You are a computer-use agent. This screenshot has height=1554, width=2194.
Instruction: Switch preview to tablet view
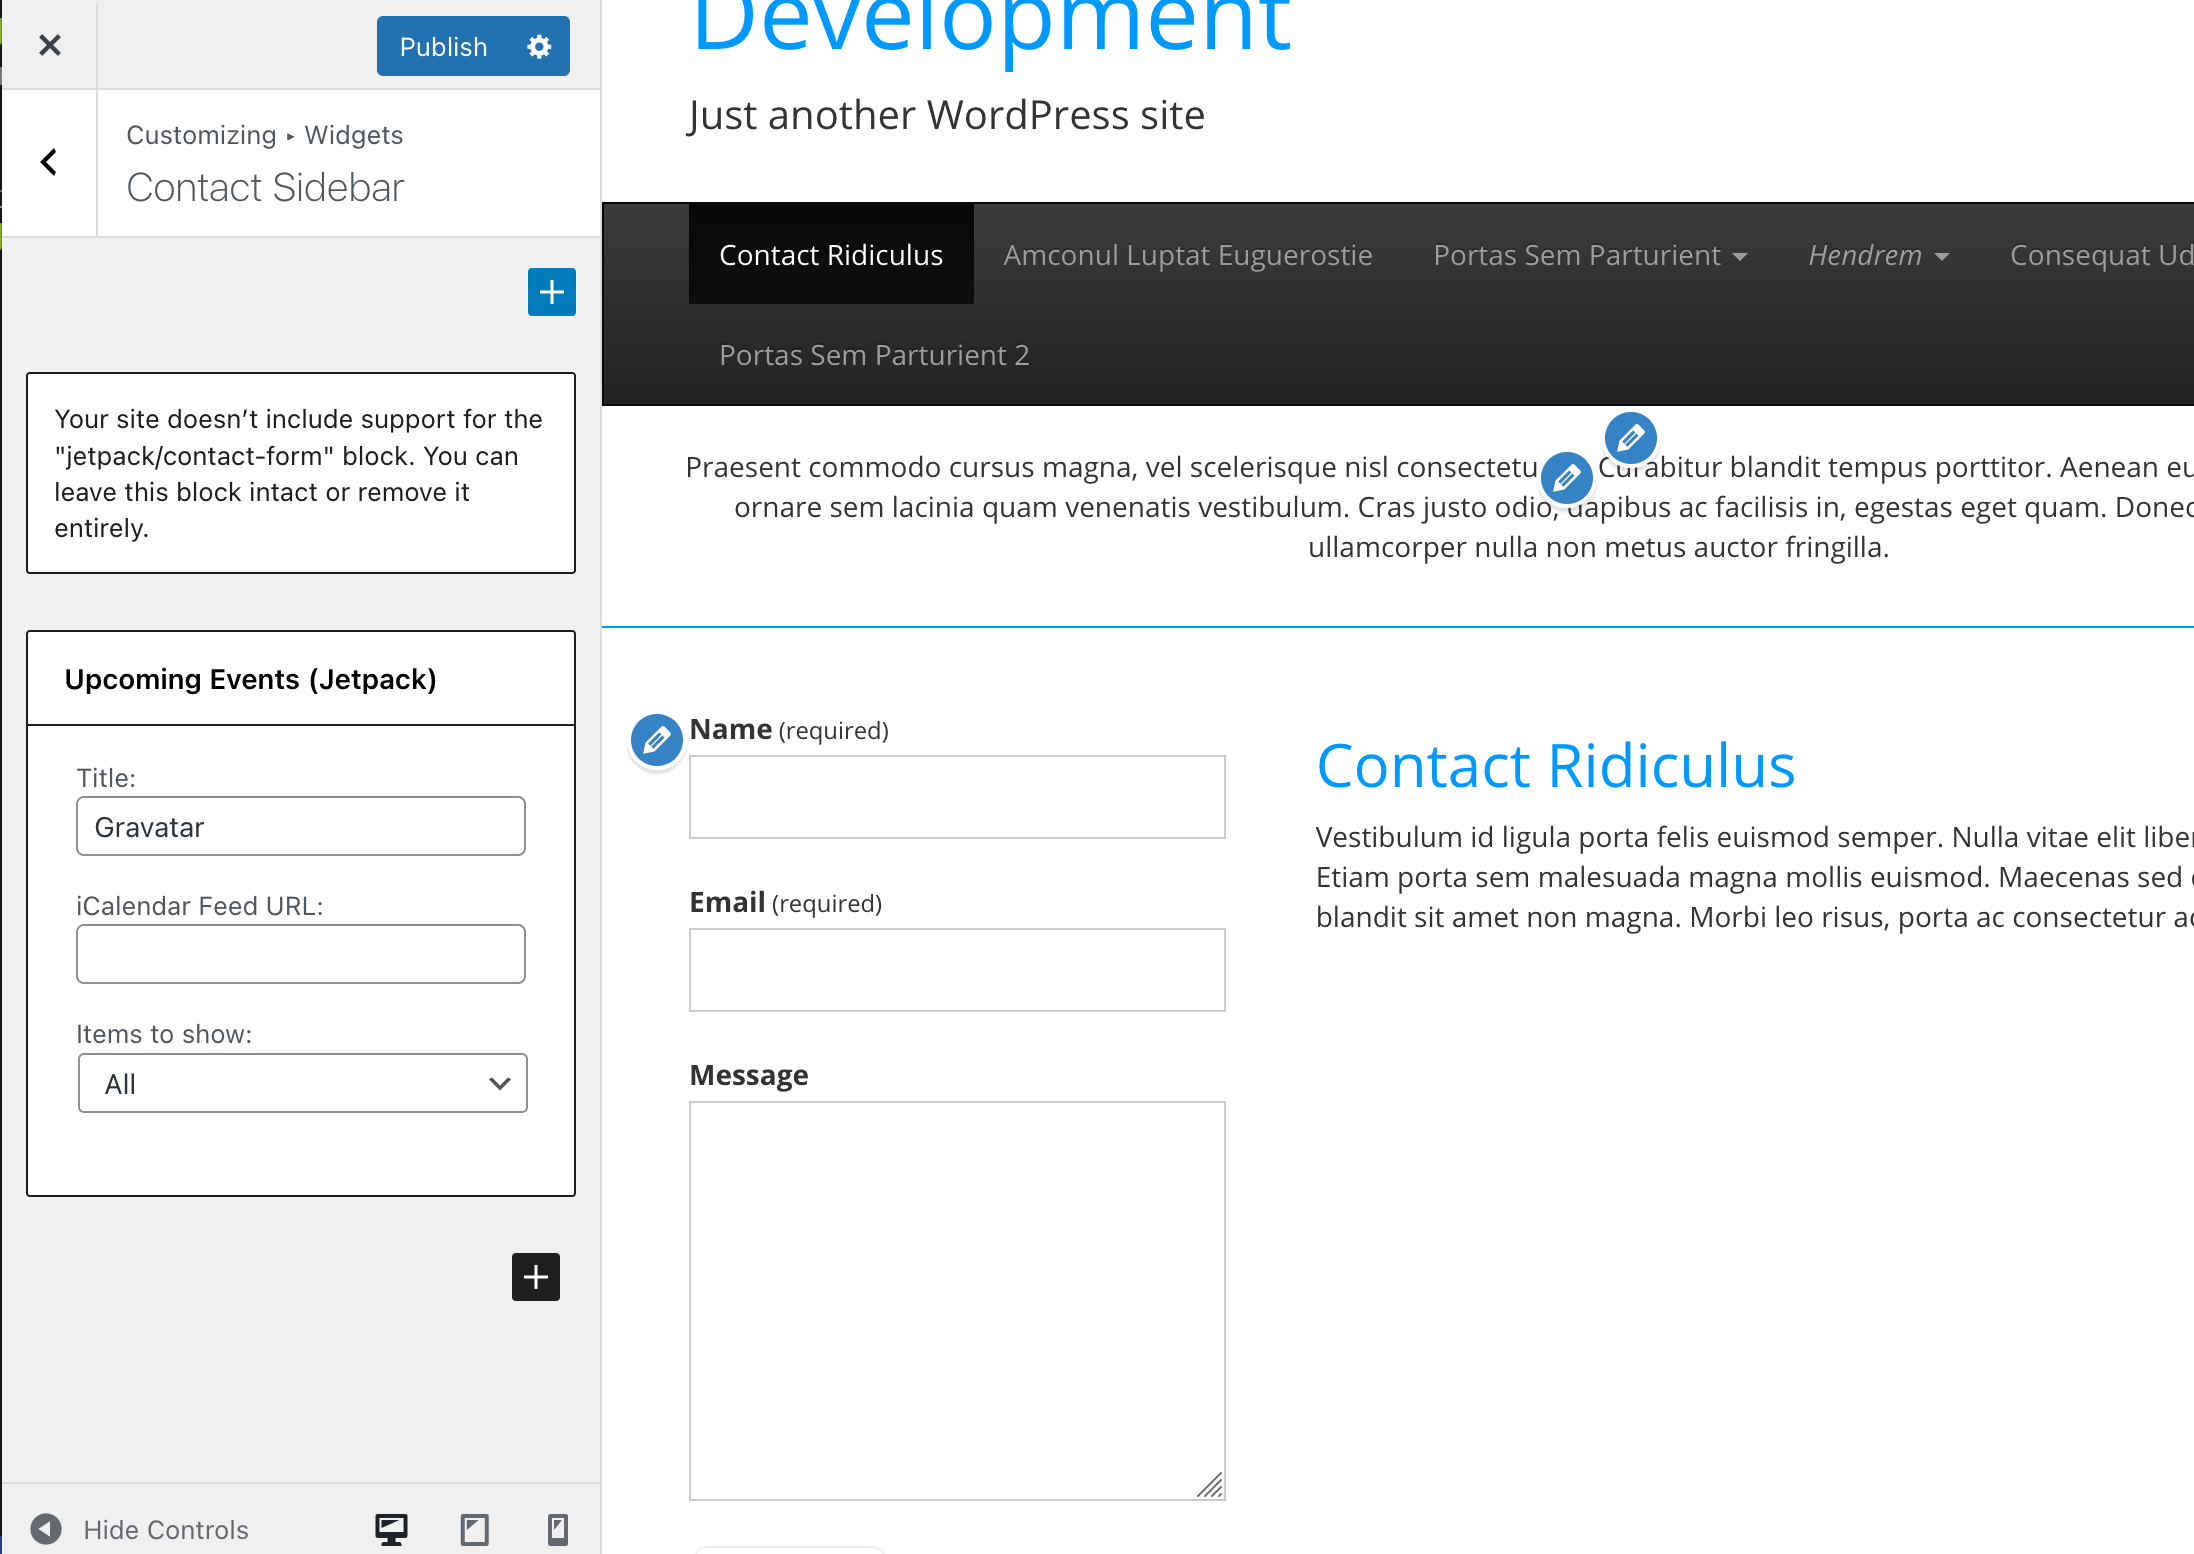coord(474,1529)
